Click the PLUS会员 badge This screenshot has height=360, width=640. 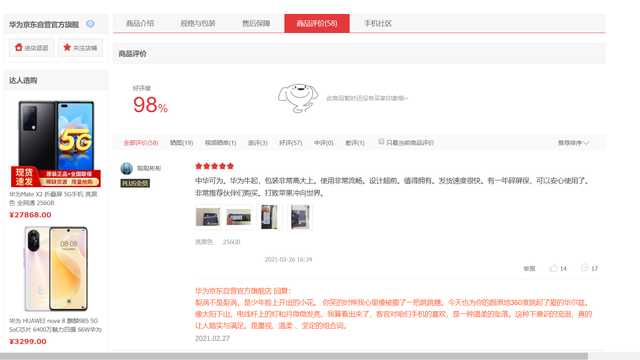coord(135,183)
